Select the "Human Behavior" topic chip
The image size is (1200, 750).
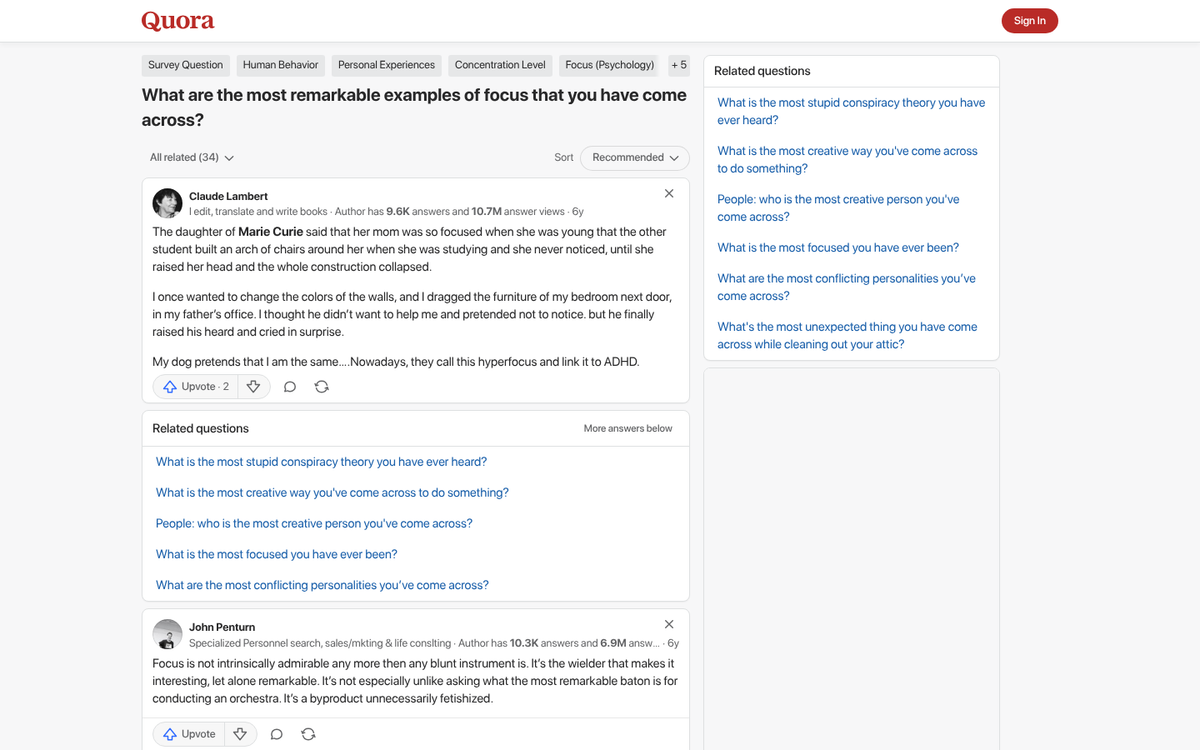click(x=280, y=64)
